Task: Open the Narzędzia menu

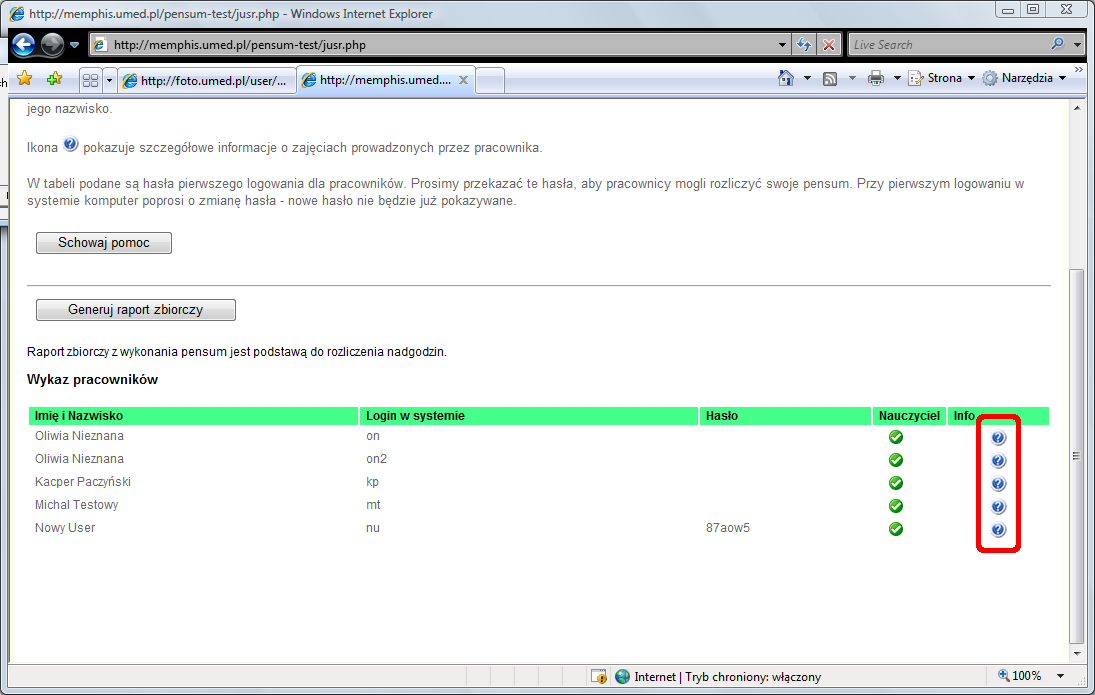Action: (x=1024, y=78)
